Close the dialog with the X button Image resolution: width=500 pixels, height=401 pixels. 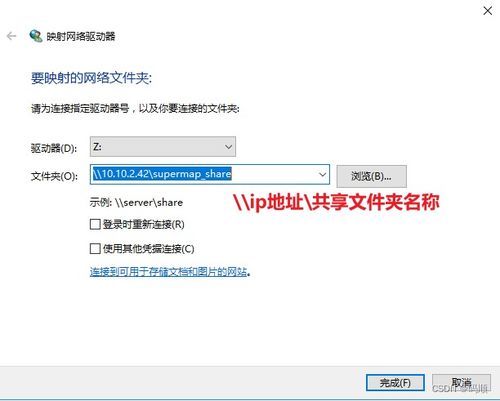(x=487, y=11)
